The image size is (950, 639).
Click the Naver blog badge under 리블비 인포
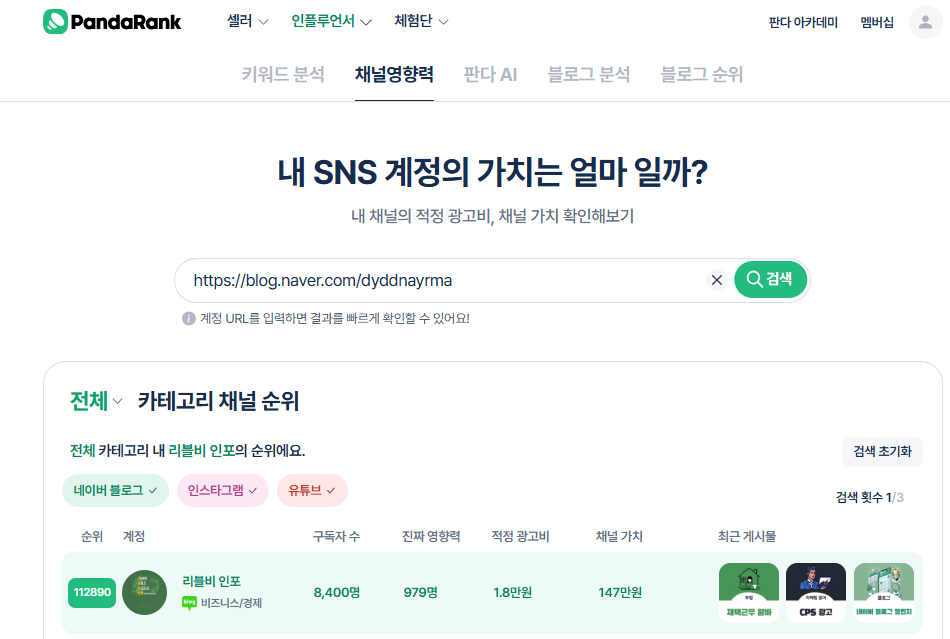pos(188,601)
